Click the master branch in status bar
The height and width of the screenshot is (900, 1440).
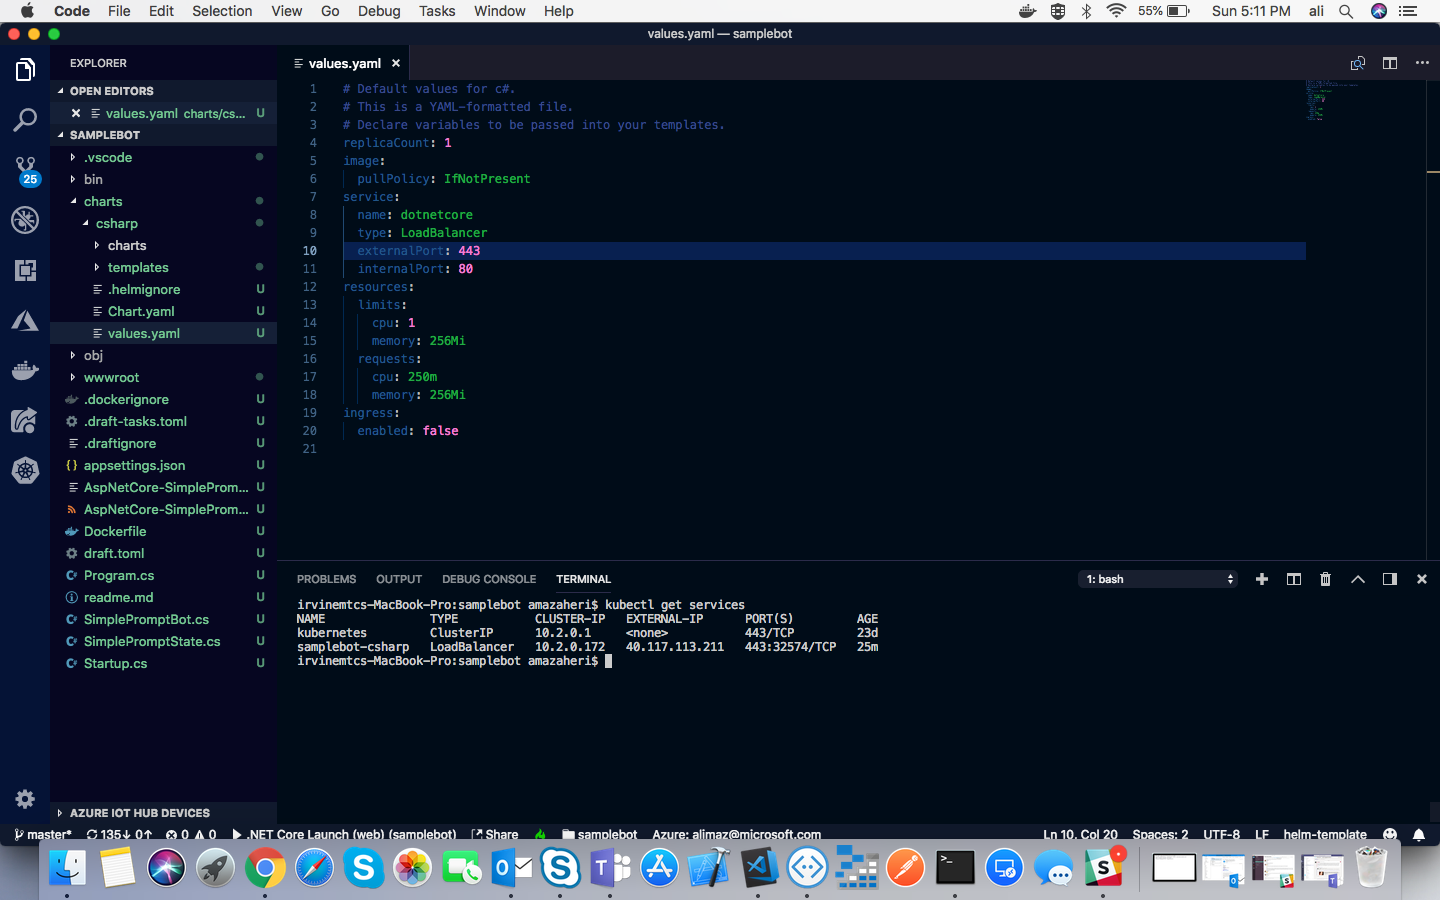44,834
